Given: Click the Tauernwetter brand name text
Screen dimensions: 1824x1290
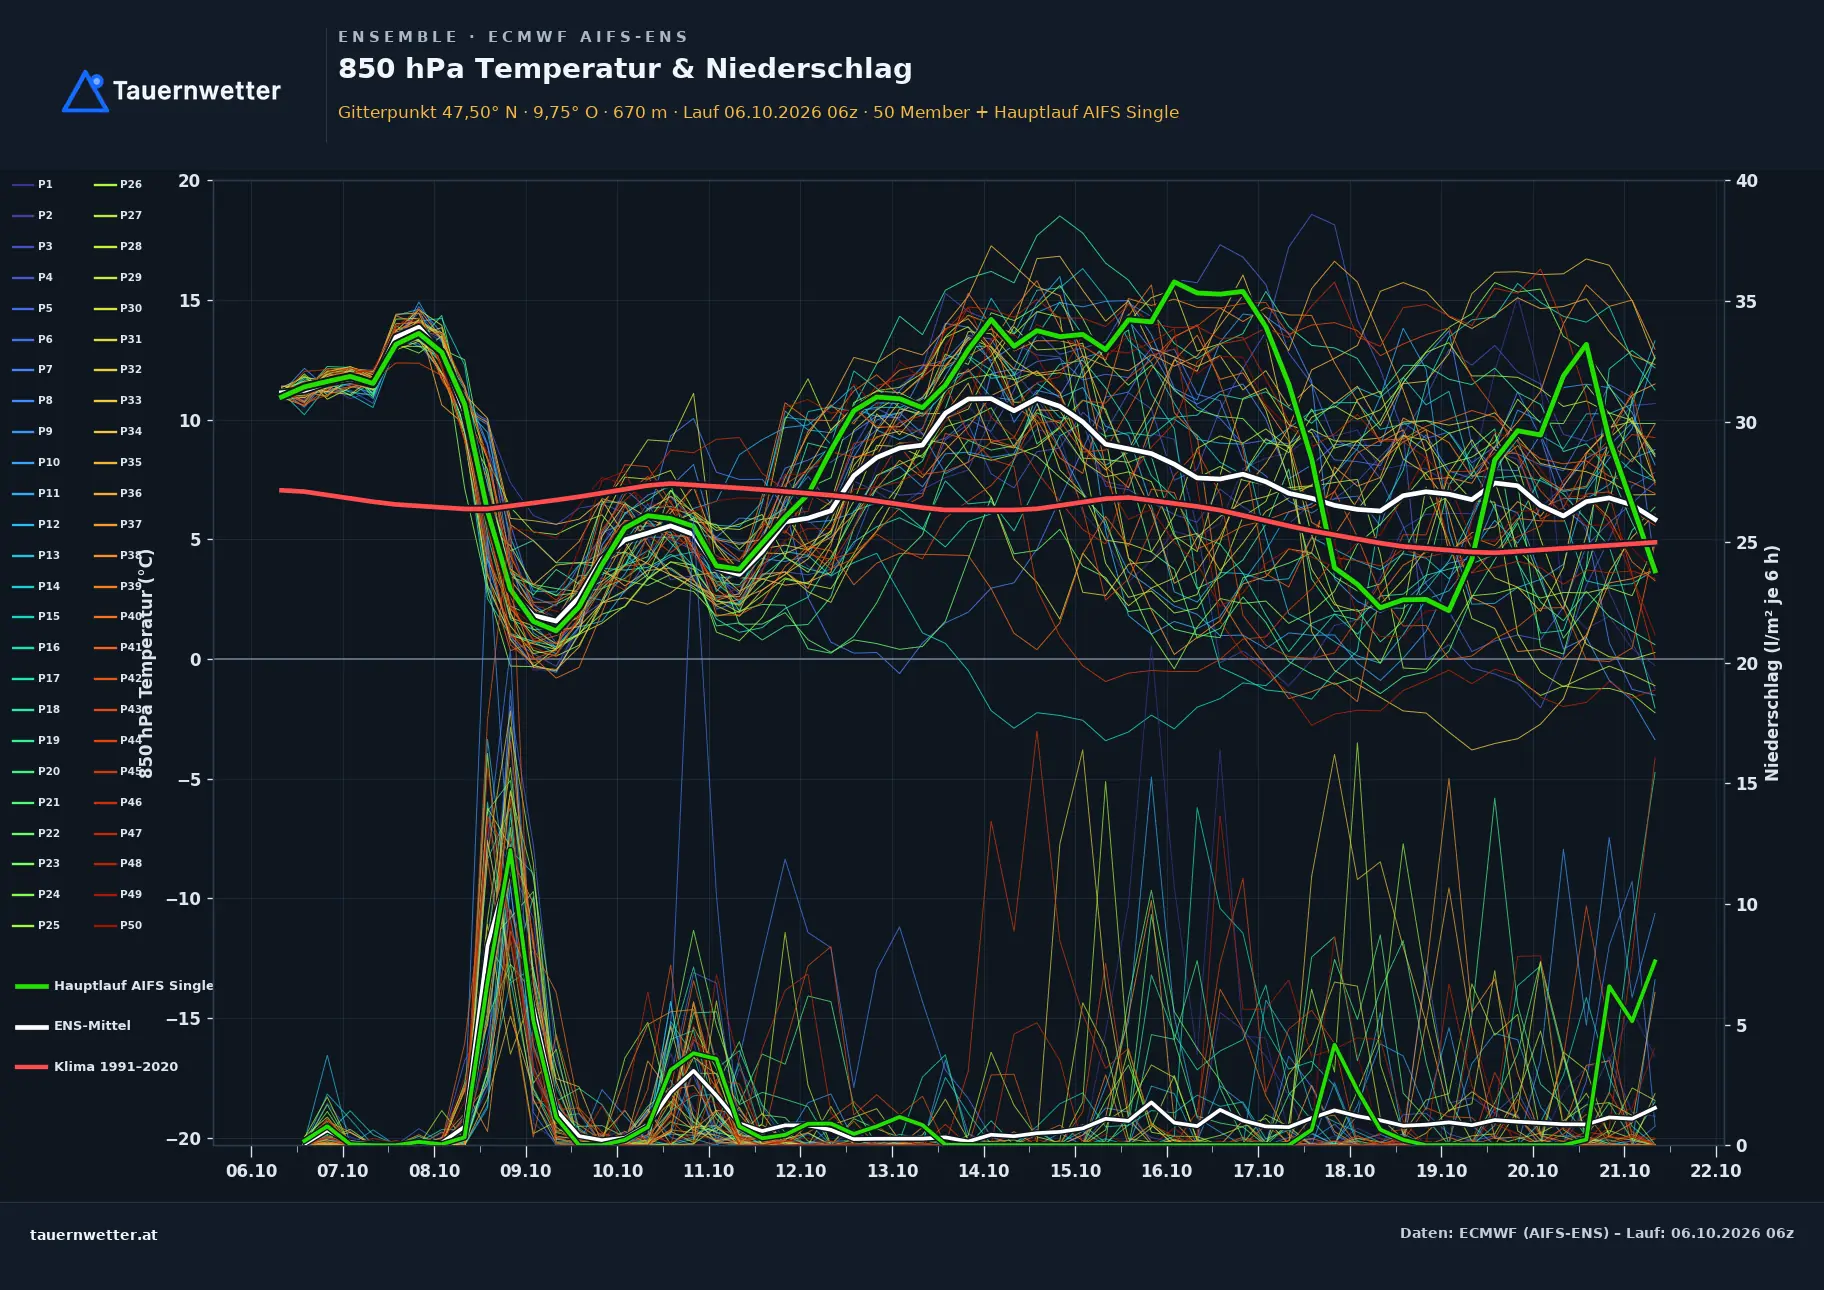Looking at the screenshot, I should tap(197, 91).
